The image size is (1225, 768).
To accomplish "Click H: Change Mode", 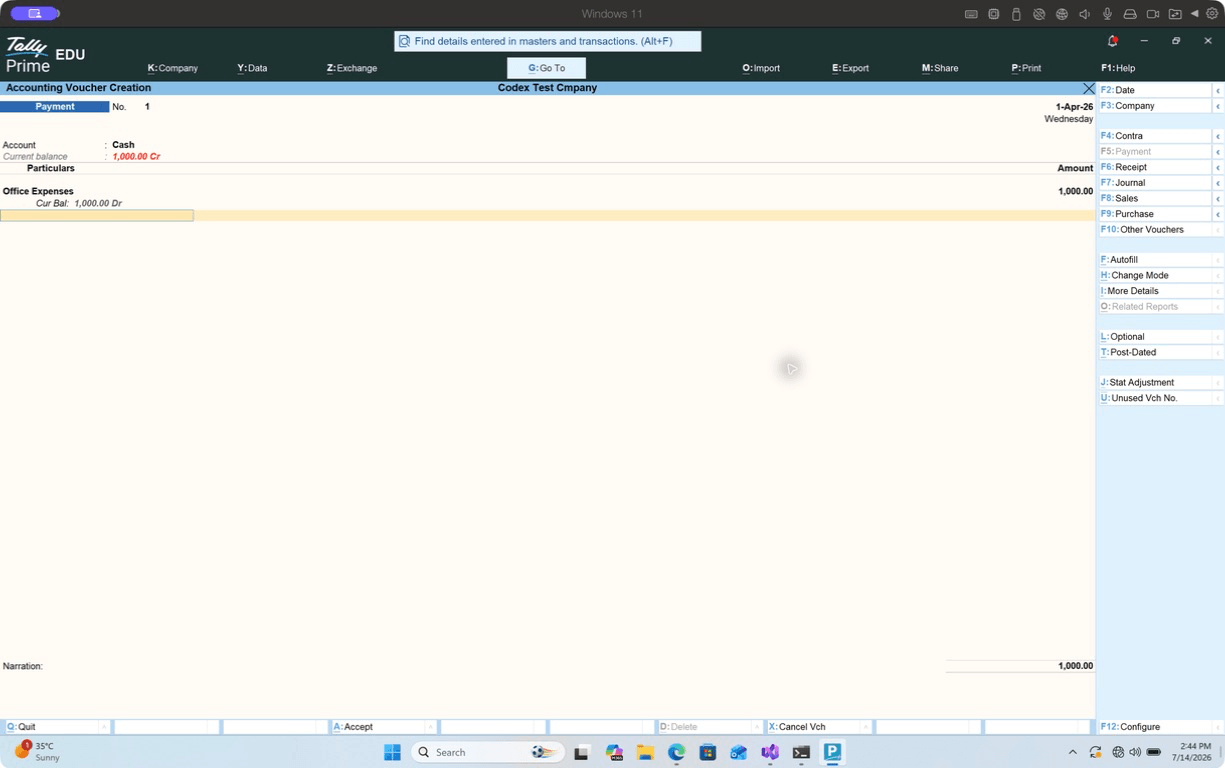I will (1155, 275).
